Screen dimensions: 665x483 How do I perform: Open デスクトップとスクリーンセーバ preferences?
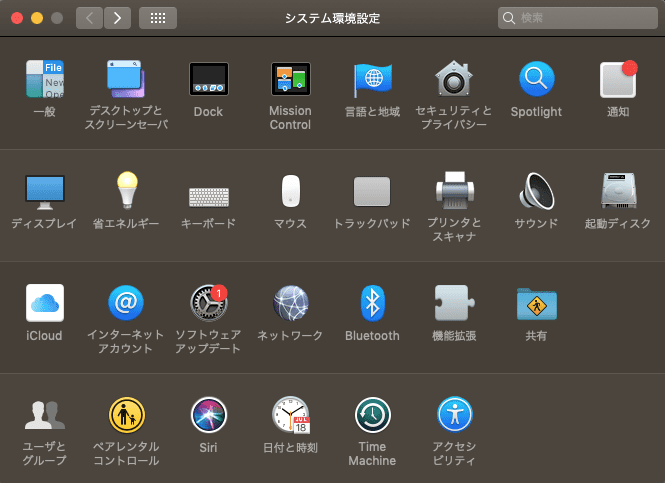click(126, 79)
